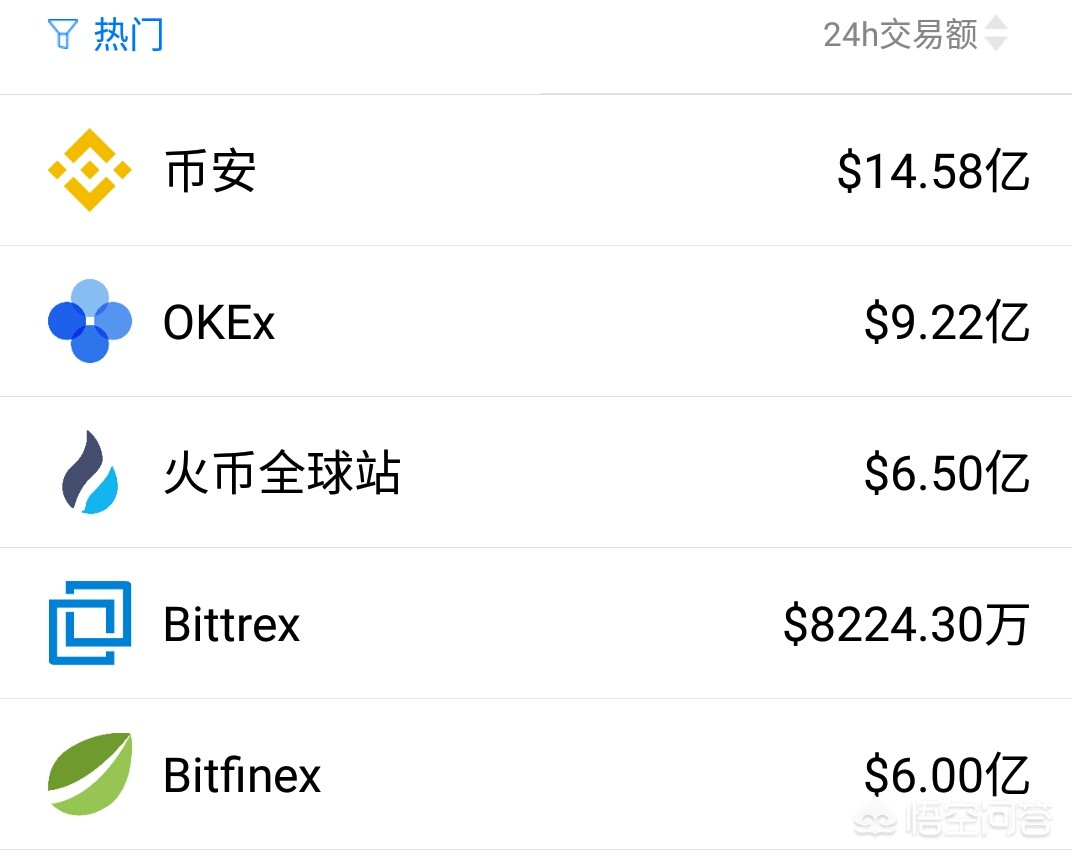Toggle the 24h volume sort arrows
The image size is (1072, 857).
(996, 35)
